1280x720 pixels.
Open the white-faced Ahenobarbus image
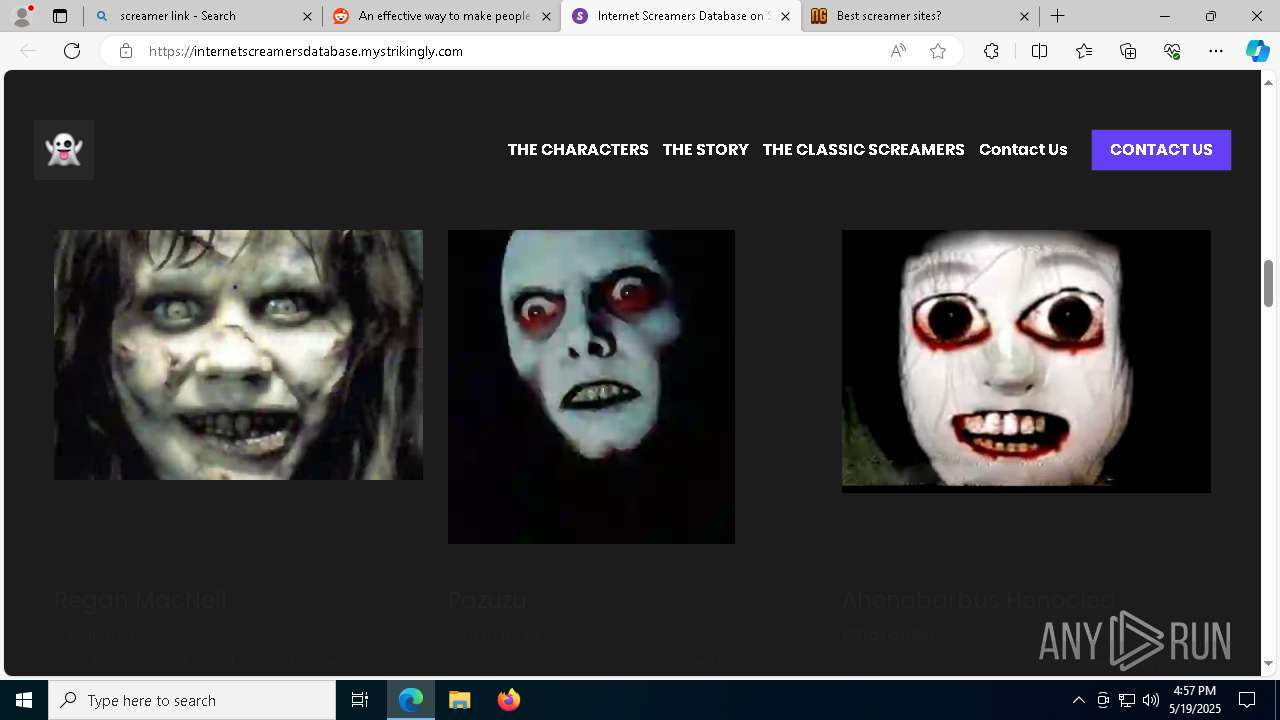tap(1026, 361)
